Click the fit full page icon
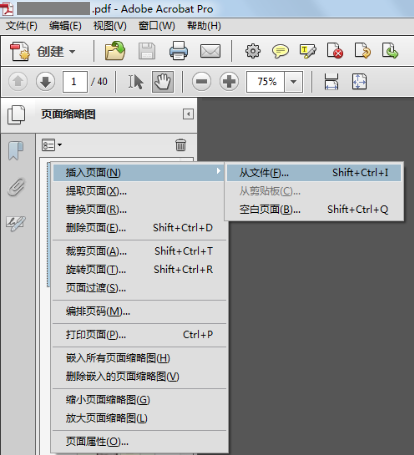The image size is (414, 455). pyautogui.click(x=359, y=81)
